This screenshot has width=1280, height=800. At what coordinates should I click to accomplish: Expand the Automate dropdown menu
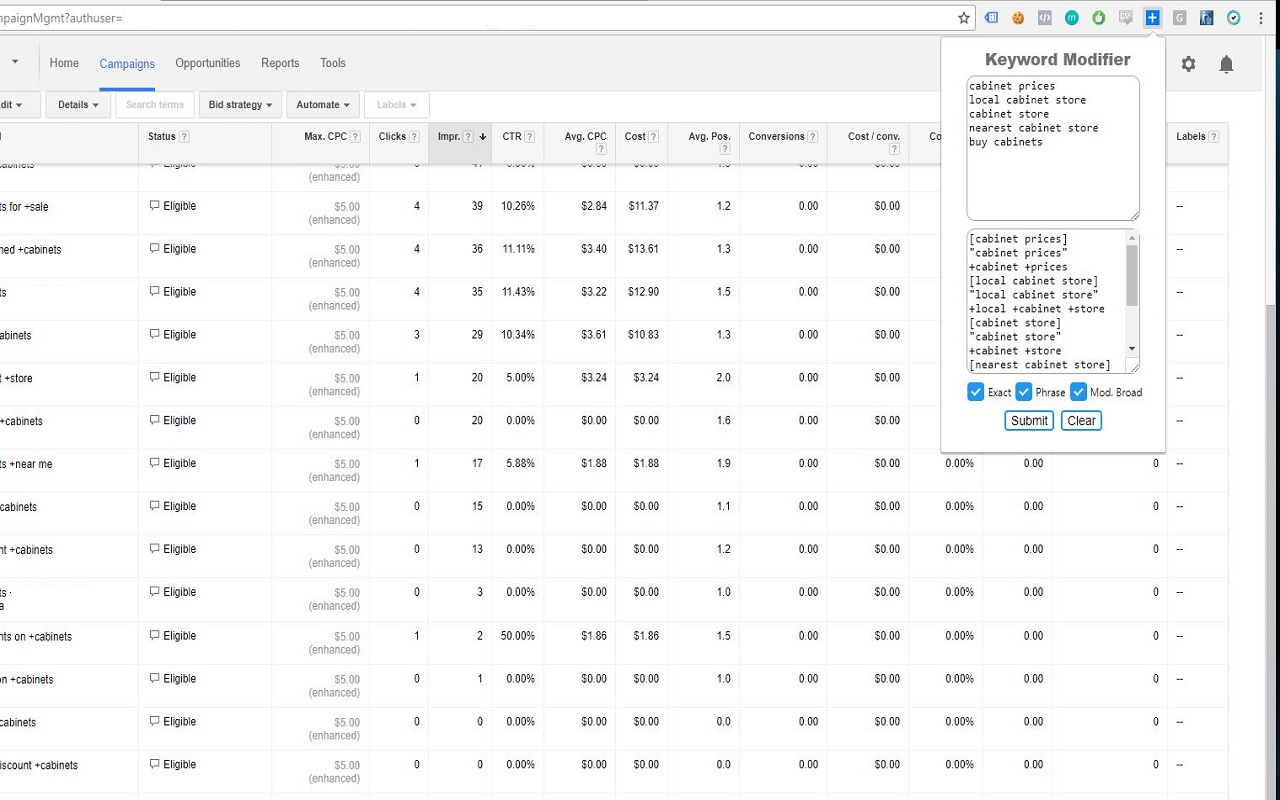tap(322, 104)
